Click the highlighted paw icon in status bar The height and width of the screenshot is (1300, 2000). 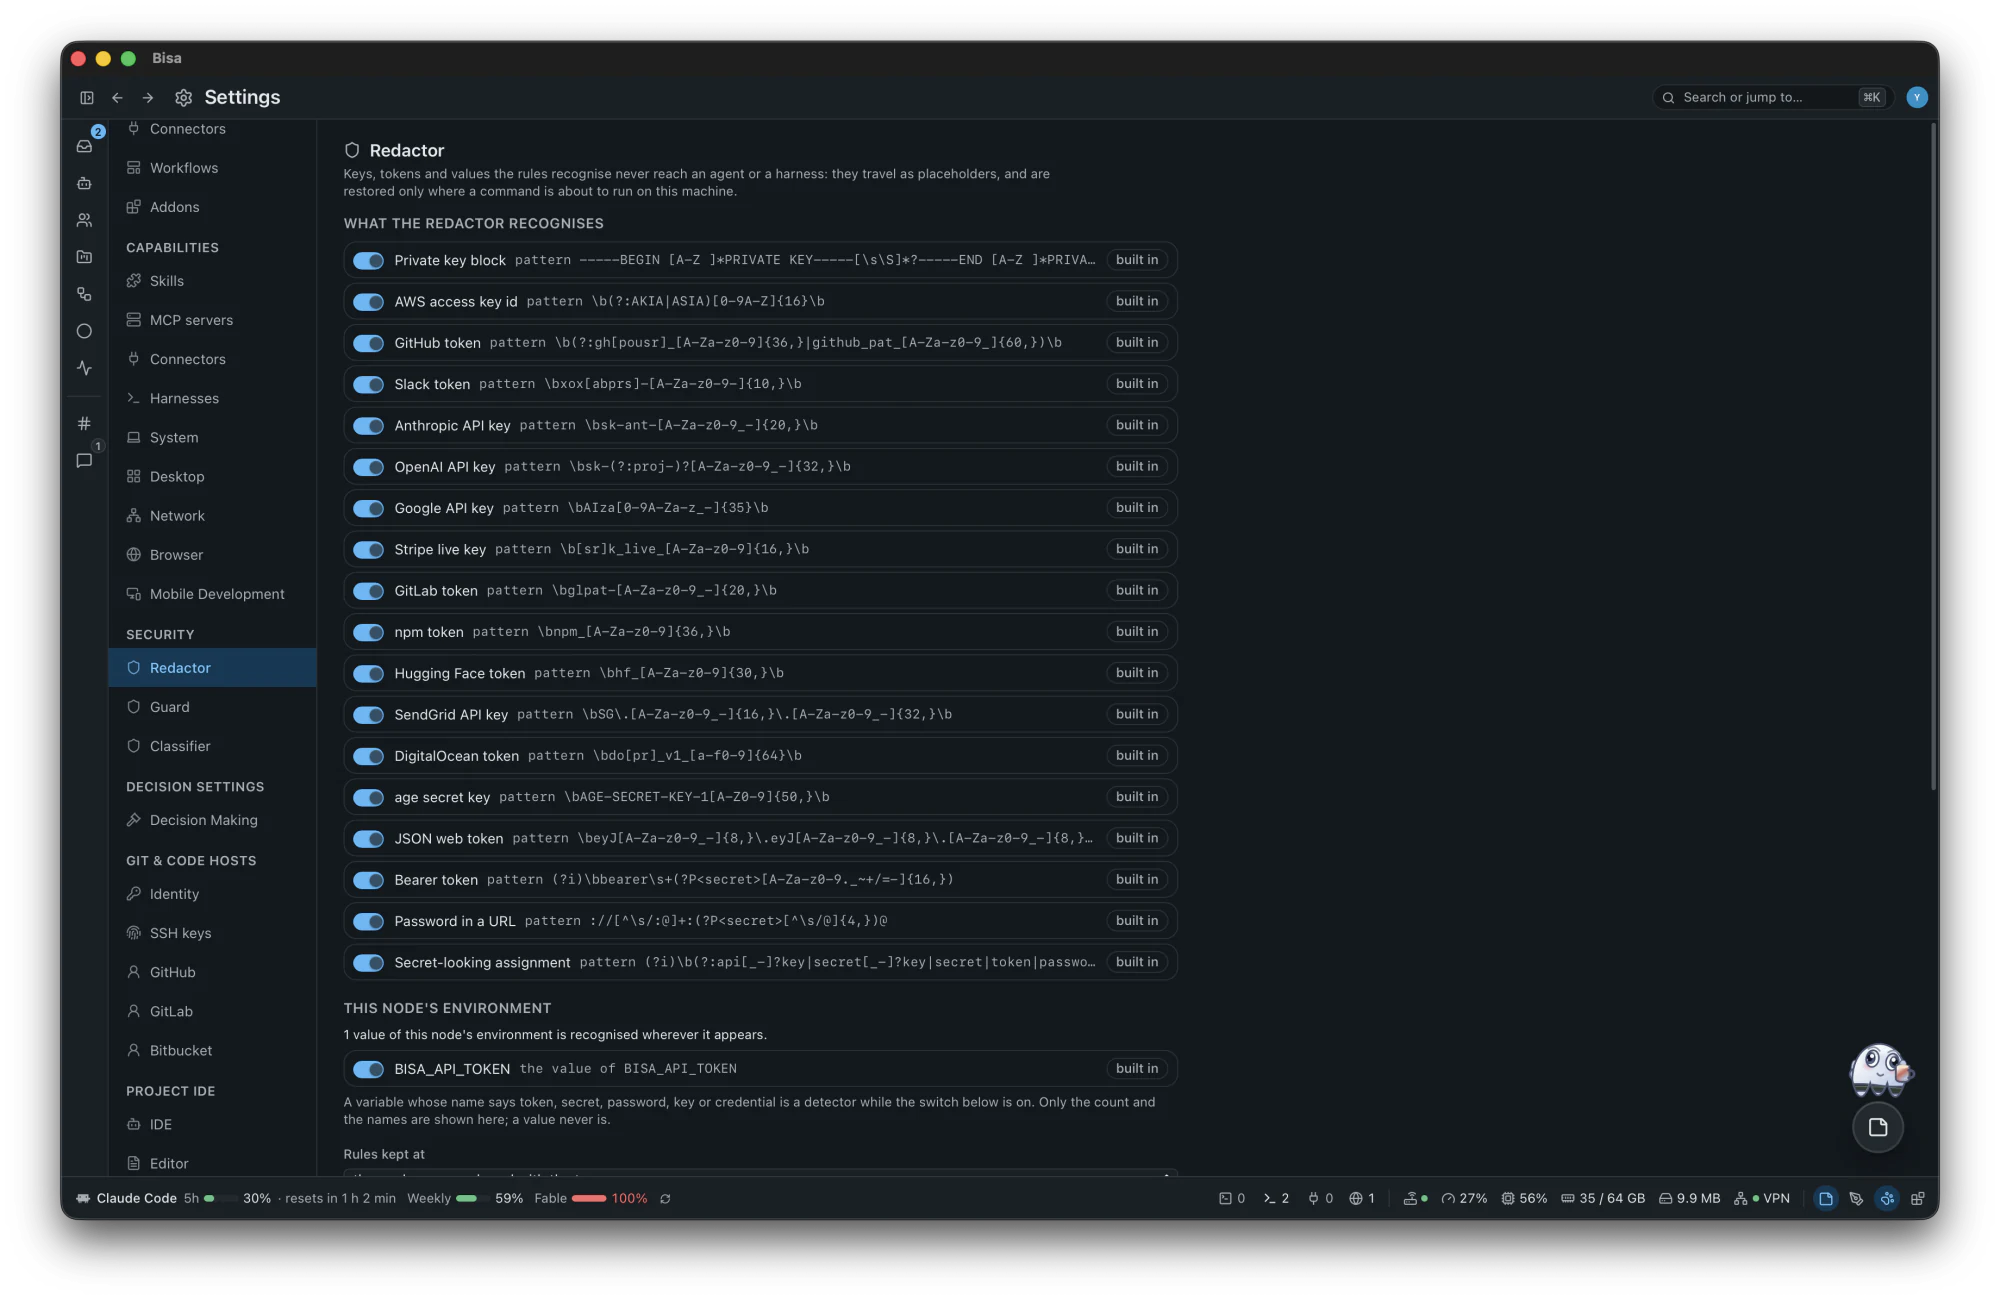coord(1887,1199)
